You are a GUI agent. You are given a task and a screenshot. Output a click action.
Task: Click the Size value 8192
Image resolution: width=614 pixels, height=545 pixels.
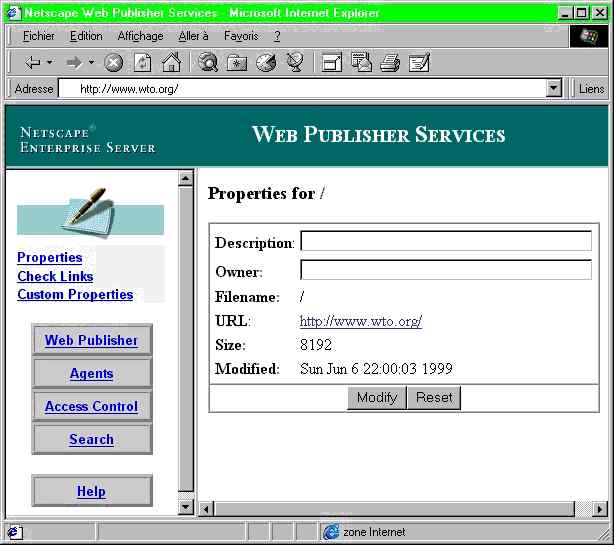click(316, 345)
